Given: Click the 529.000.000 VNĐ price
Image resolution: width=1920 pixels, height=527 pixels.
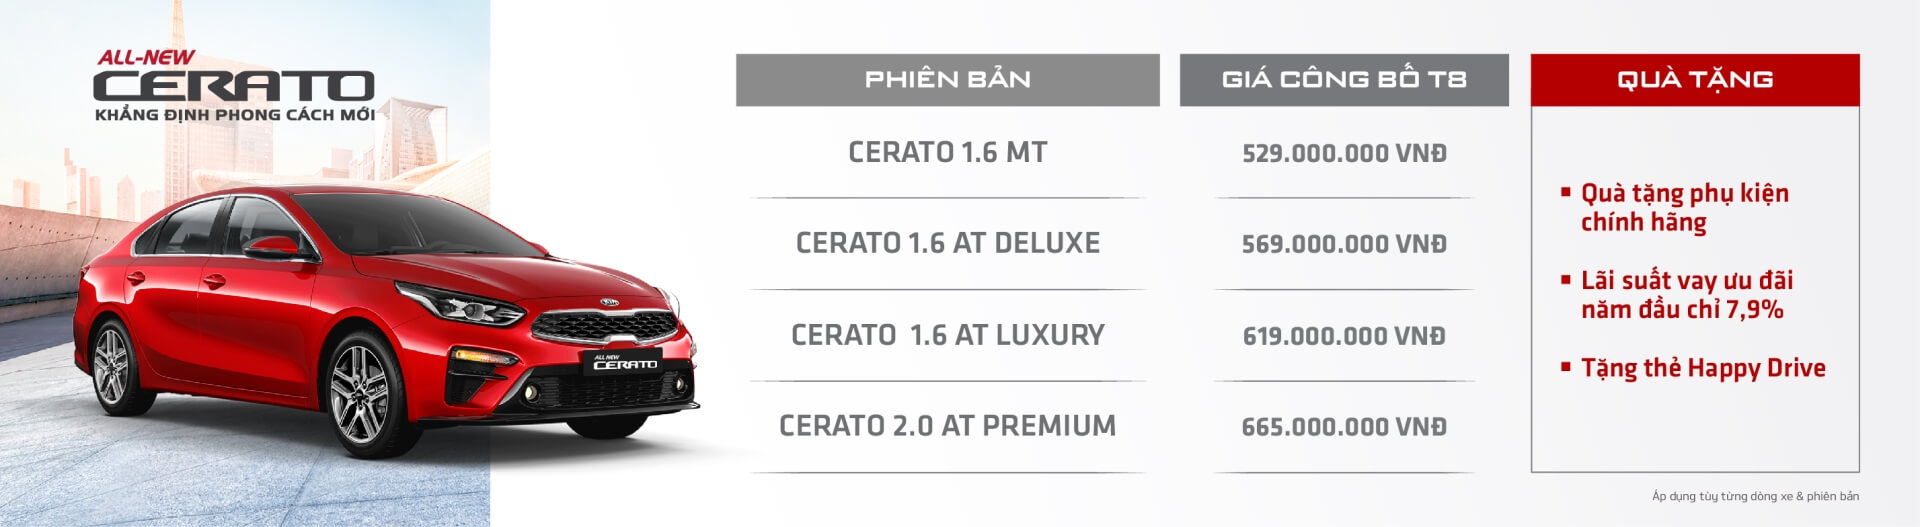Looking at the screenshot, I should coord(1343,153).
